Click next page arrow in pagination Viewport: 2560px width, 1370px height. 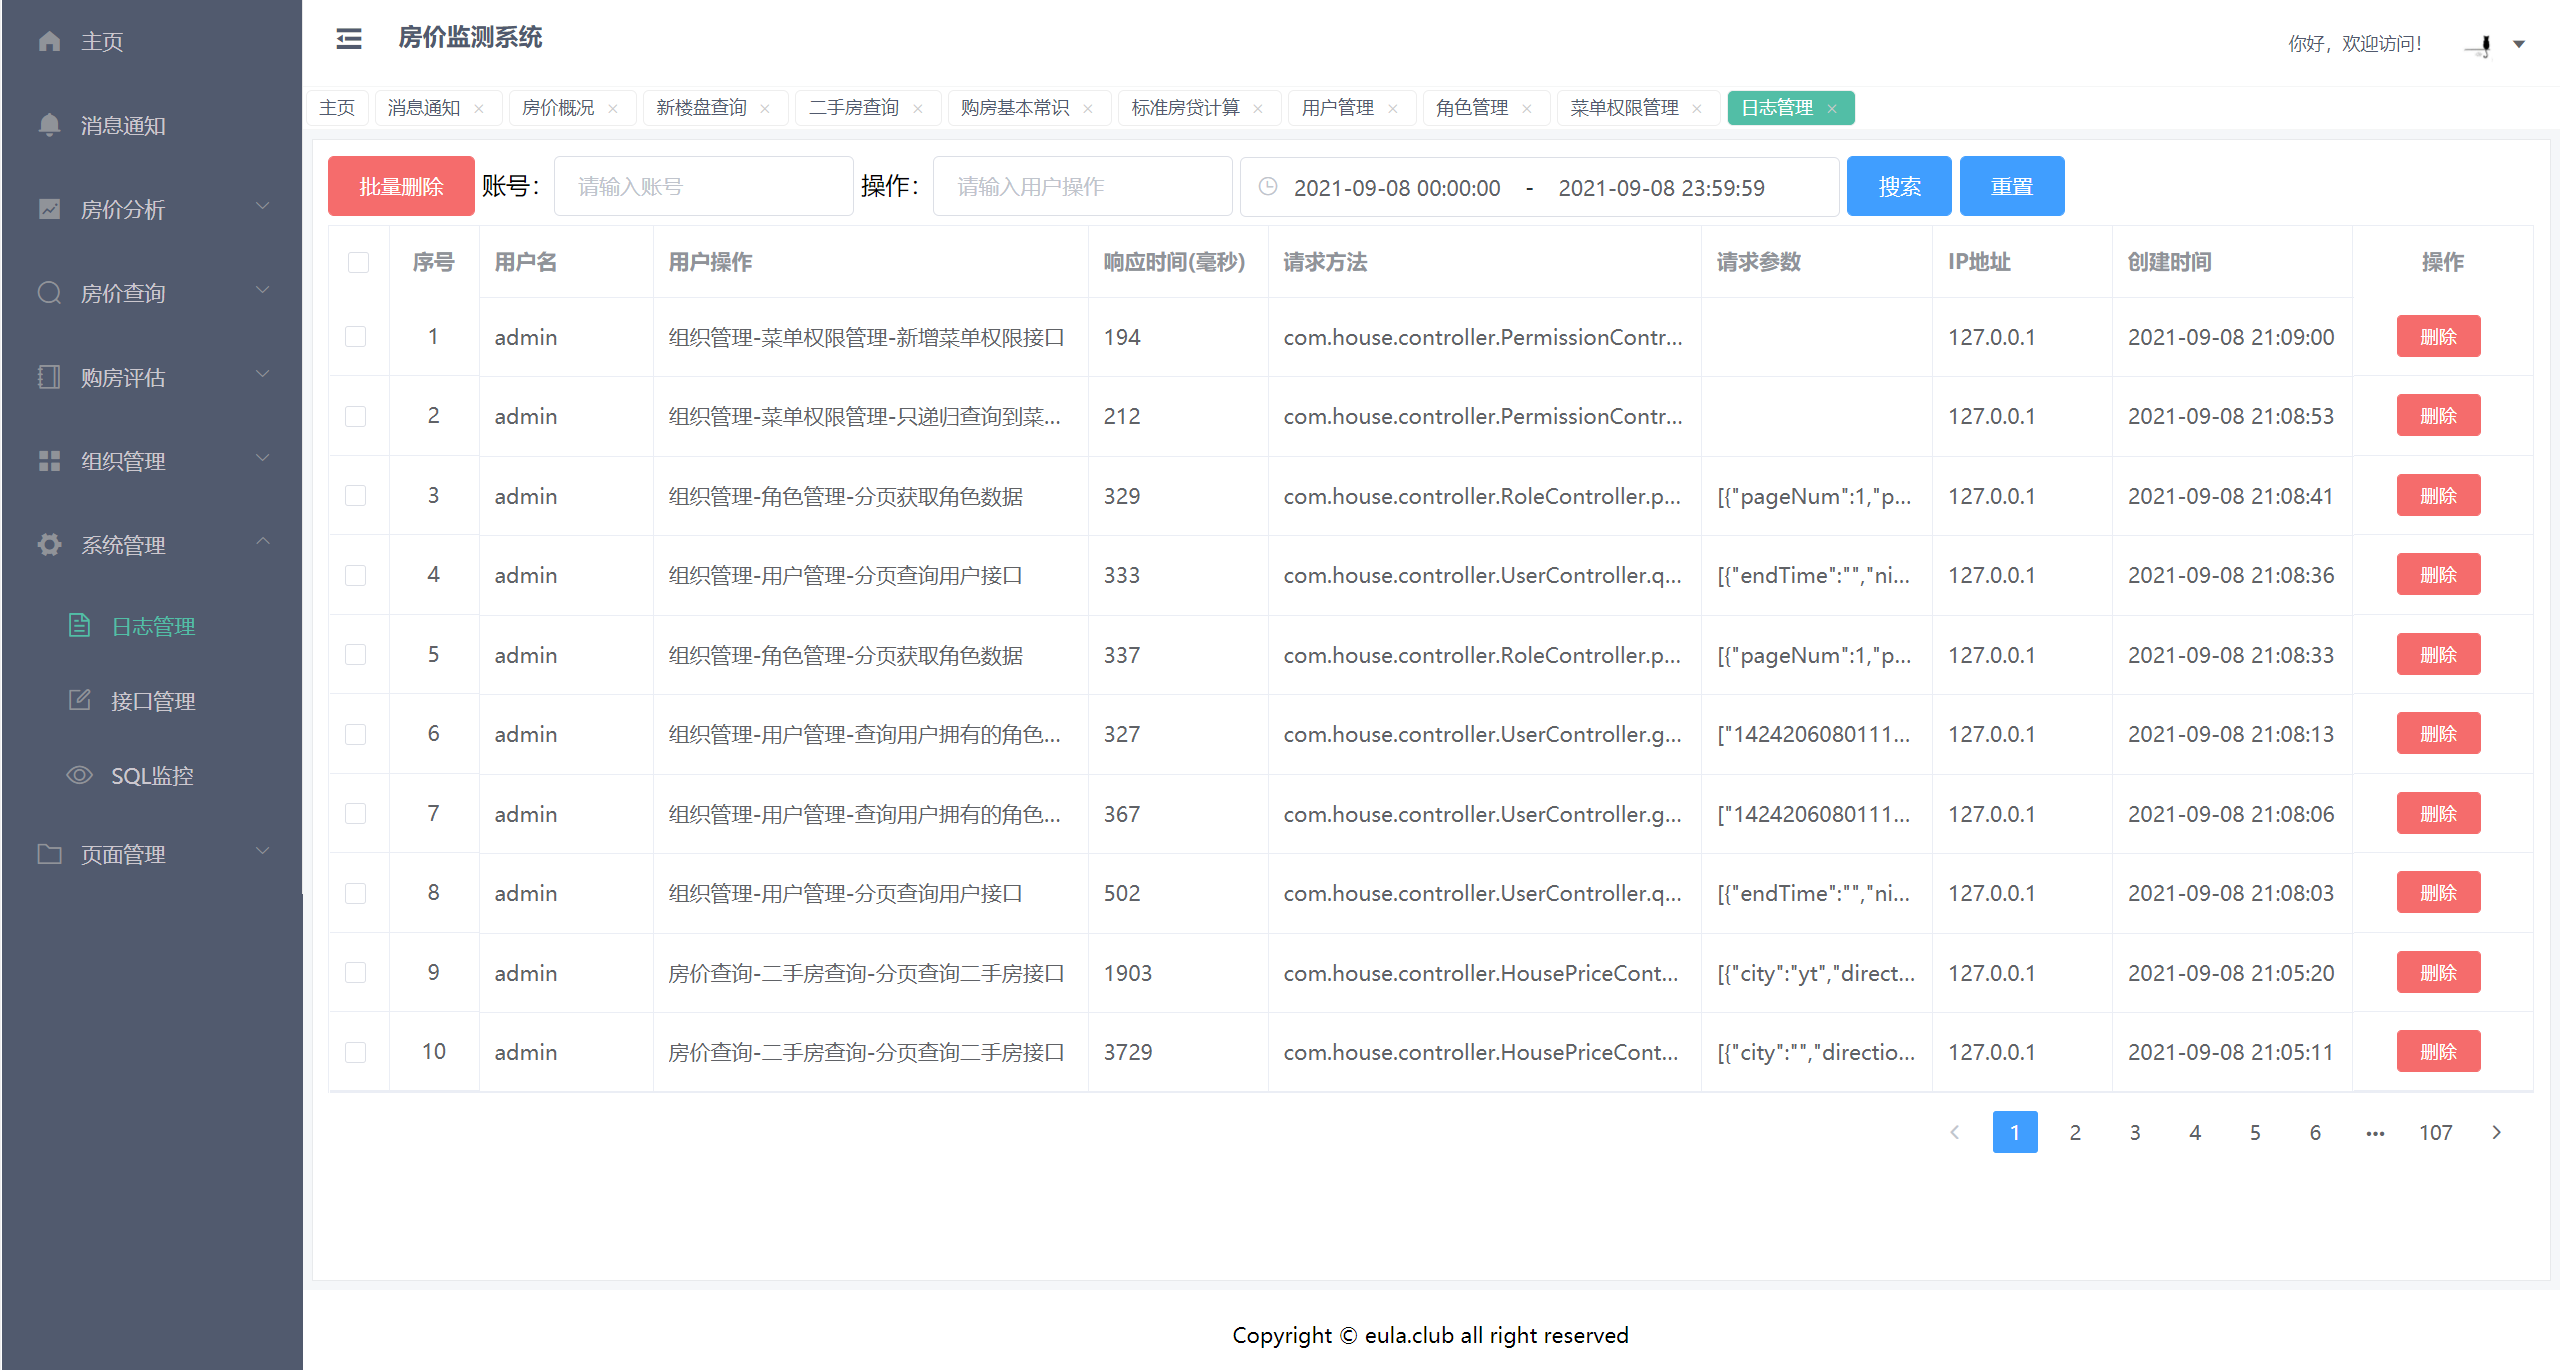[2496, 1132]
